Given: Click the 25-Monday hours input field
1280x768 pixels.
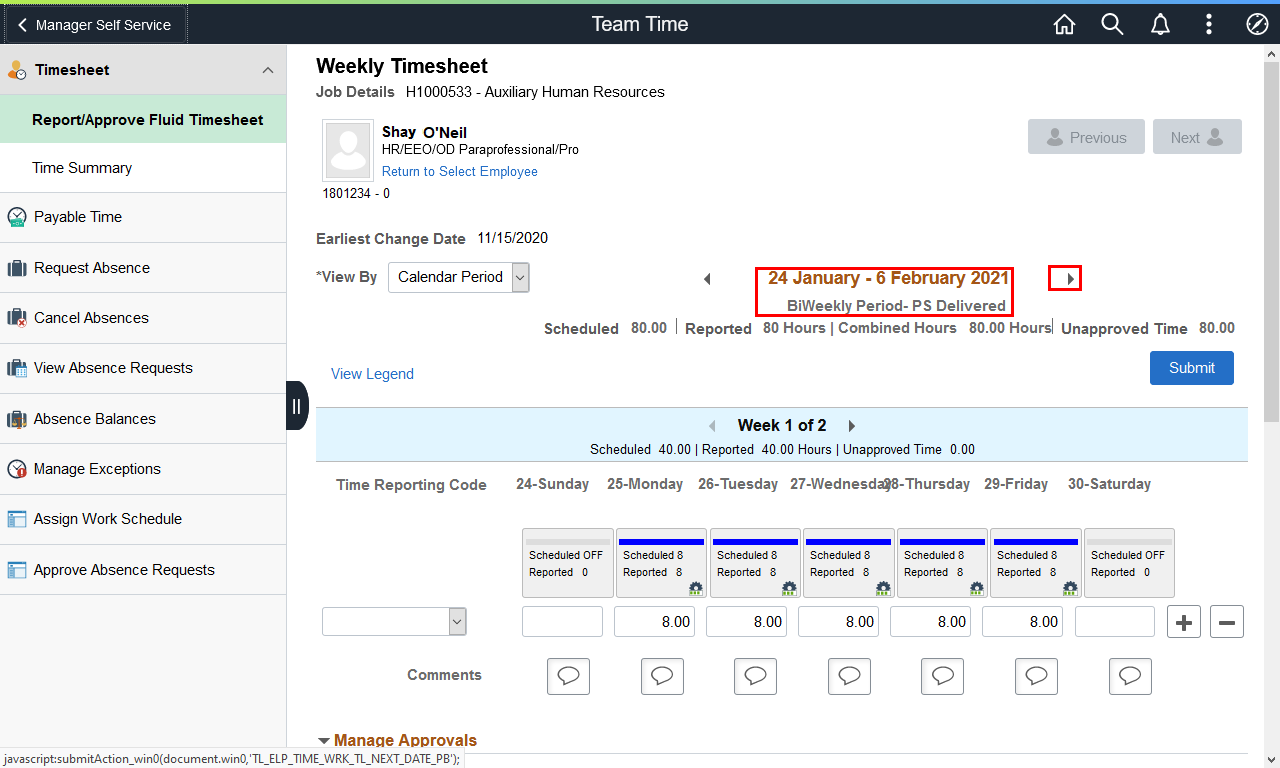Looking at the screenshot, I should [x=654, y=622].
